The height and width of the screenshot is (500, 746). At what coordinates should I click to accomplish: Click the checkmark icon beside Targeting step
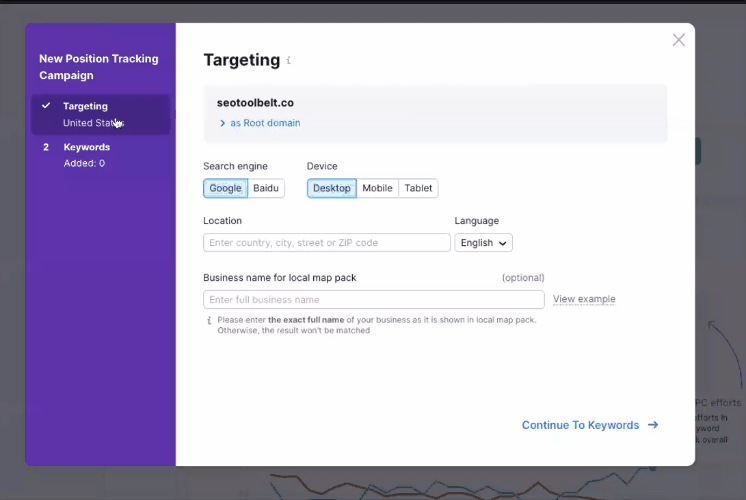coord(46,106)
